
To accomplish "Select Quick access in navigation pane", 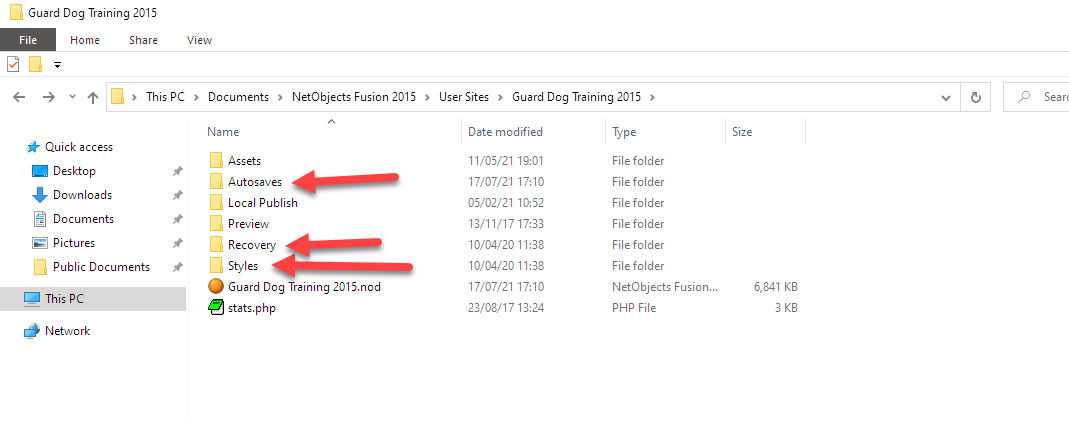I will point(79,146).
